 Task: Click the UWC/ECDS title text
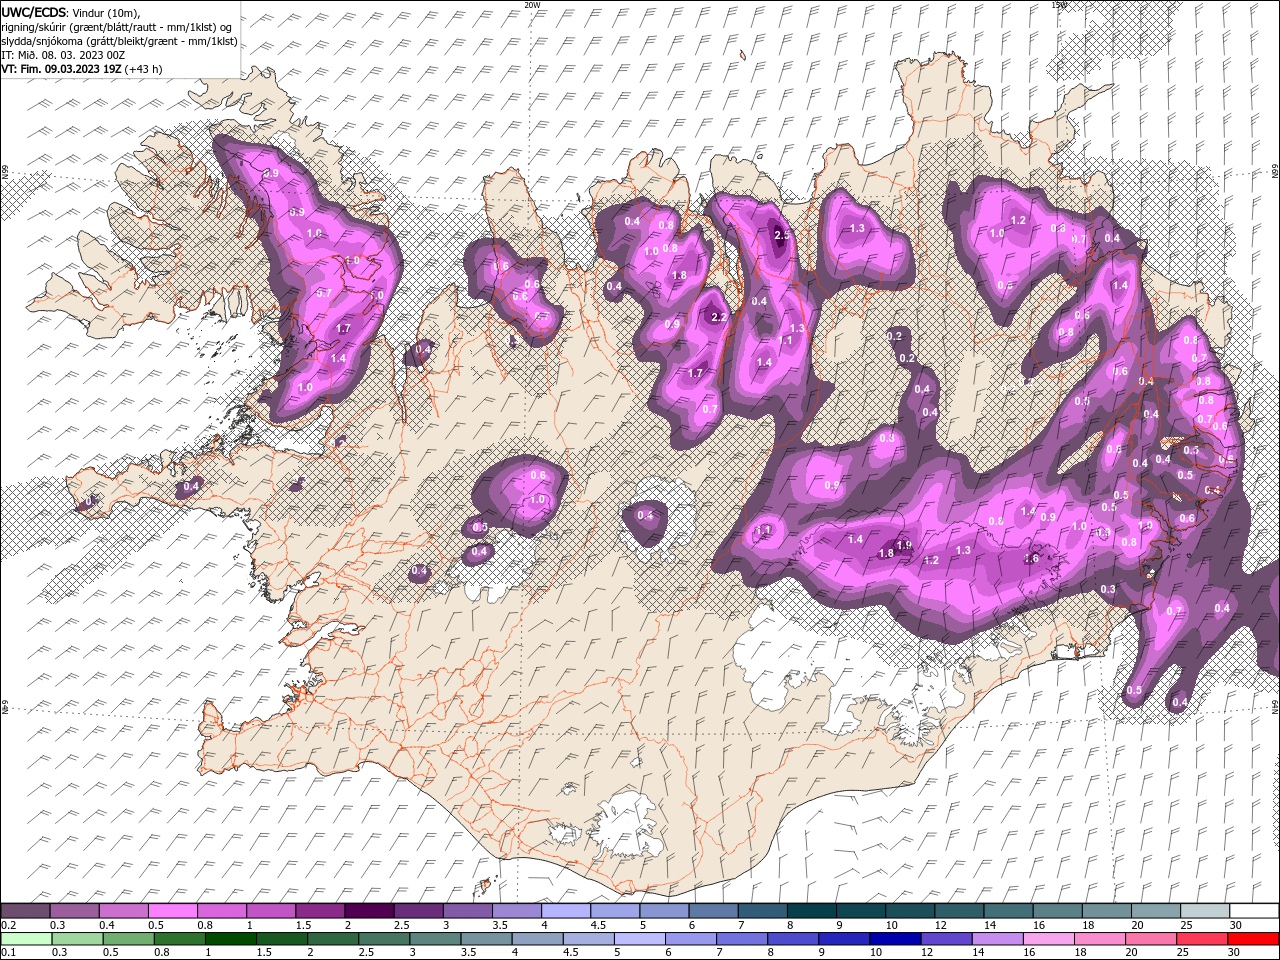coord(33,11)
